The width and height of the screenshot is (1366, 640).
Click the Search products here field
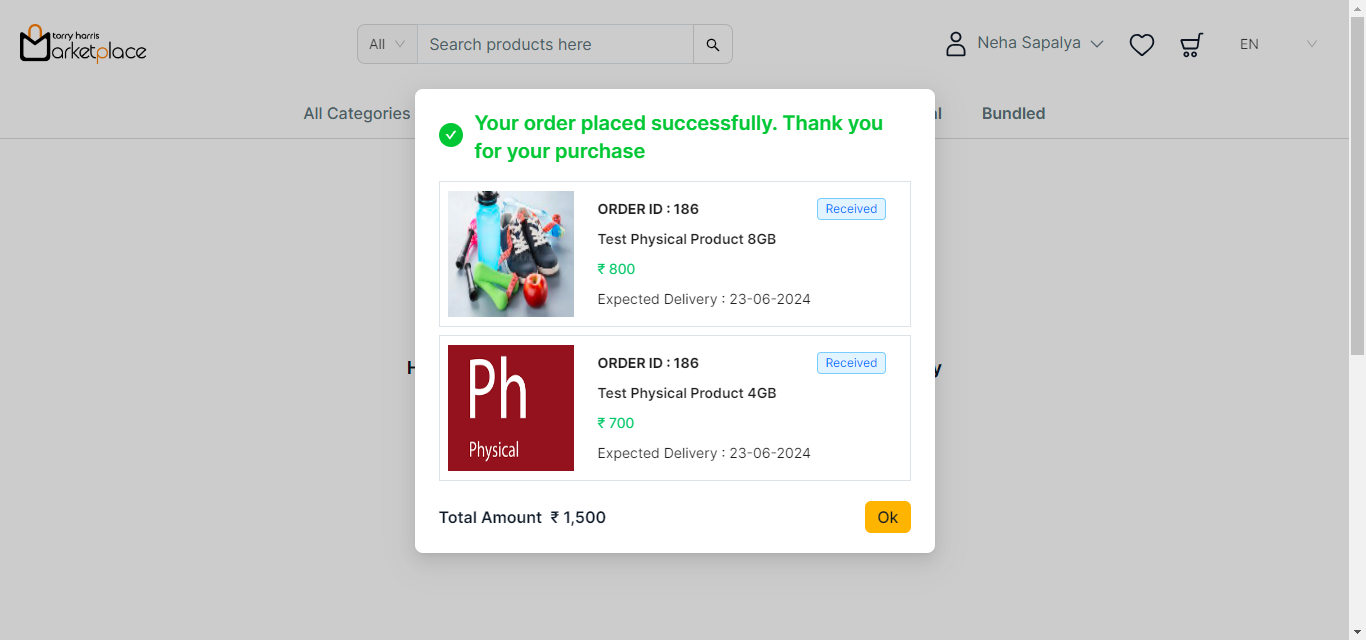click(555, 45)
